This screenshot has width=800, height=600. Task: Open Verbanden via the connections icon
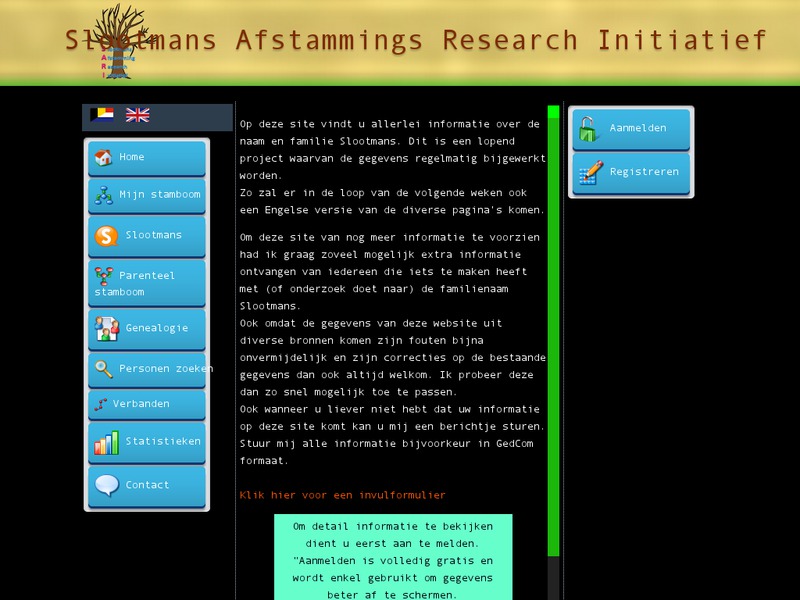[x=101, y=404]
